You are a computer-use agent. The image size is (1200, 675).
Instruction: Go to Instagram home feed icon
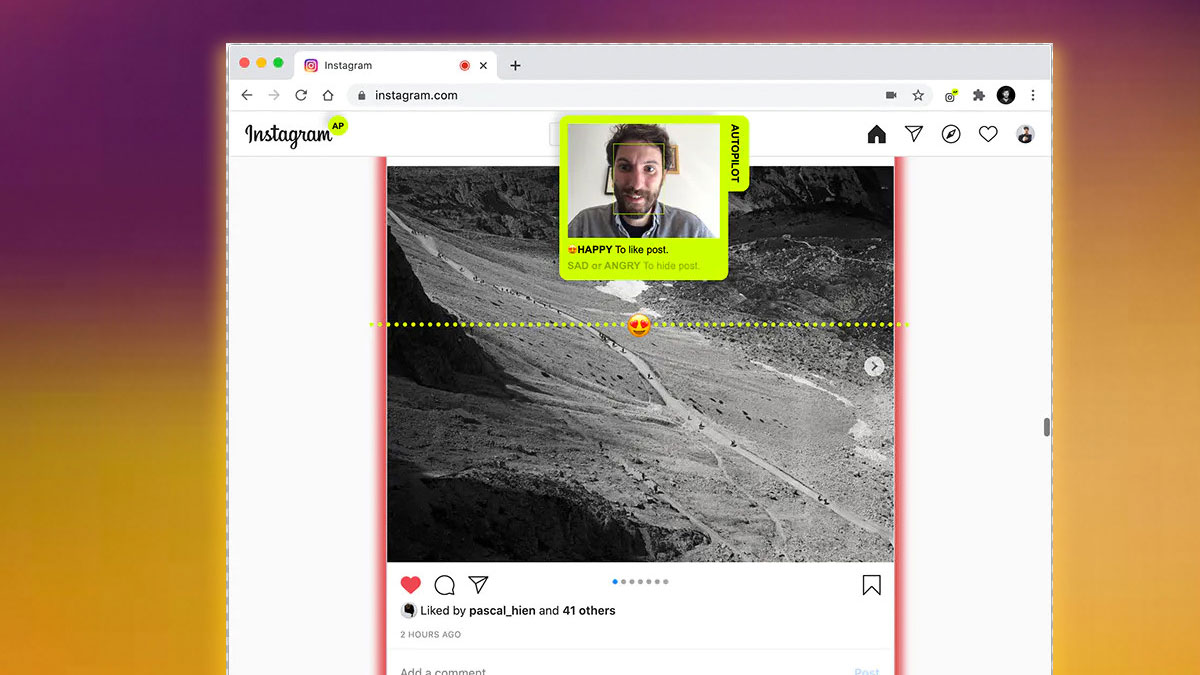point(876,134)
